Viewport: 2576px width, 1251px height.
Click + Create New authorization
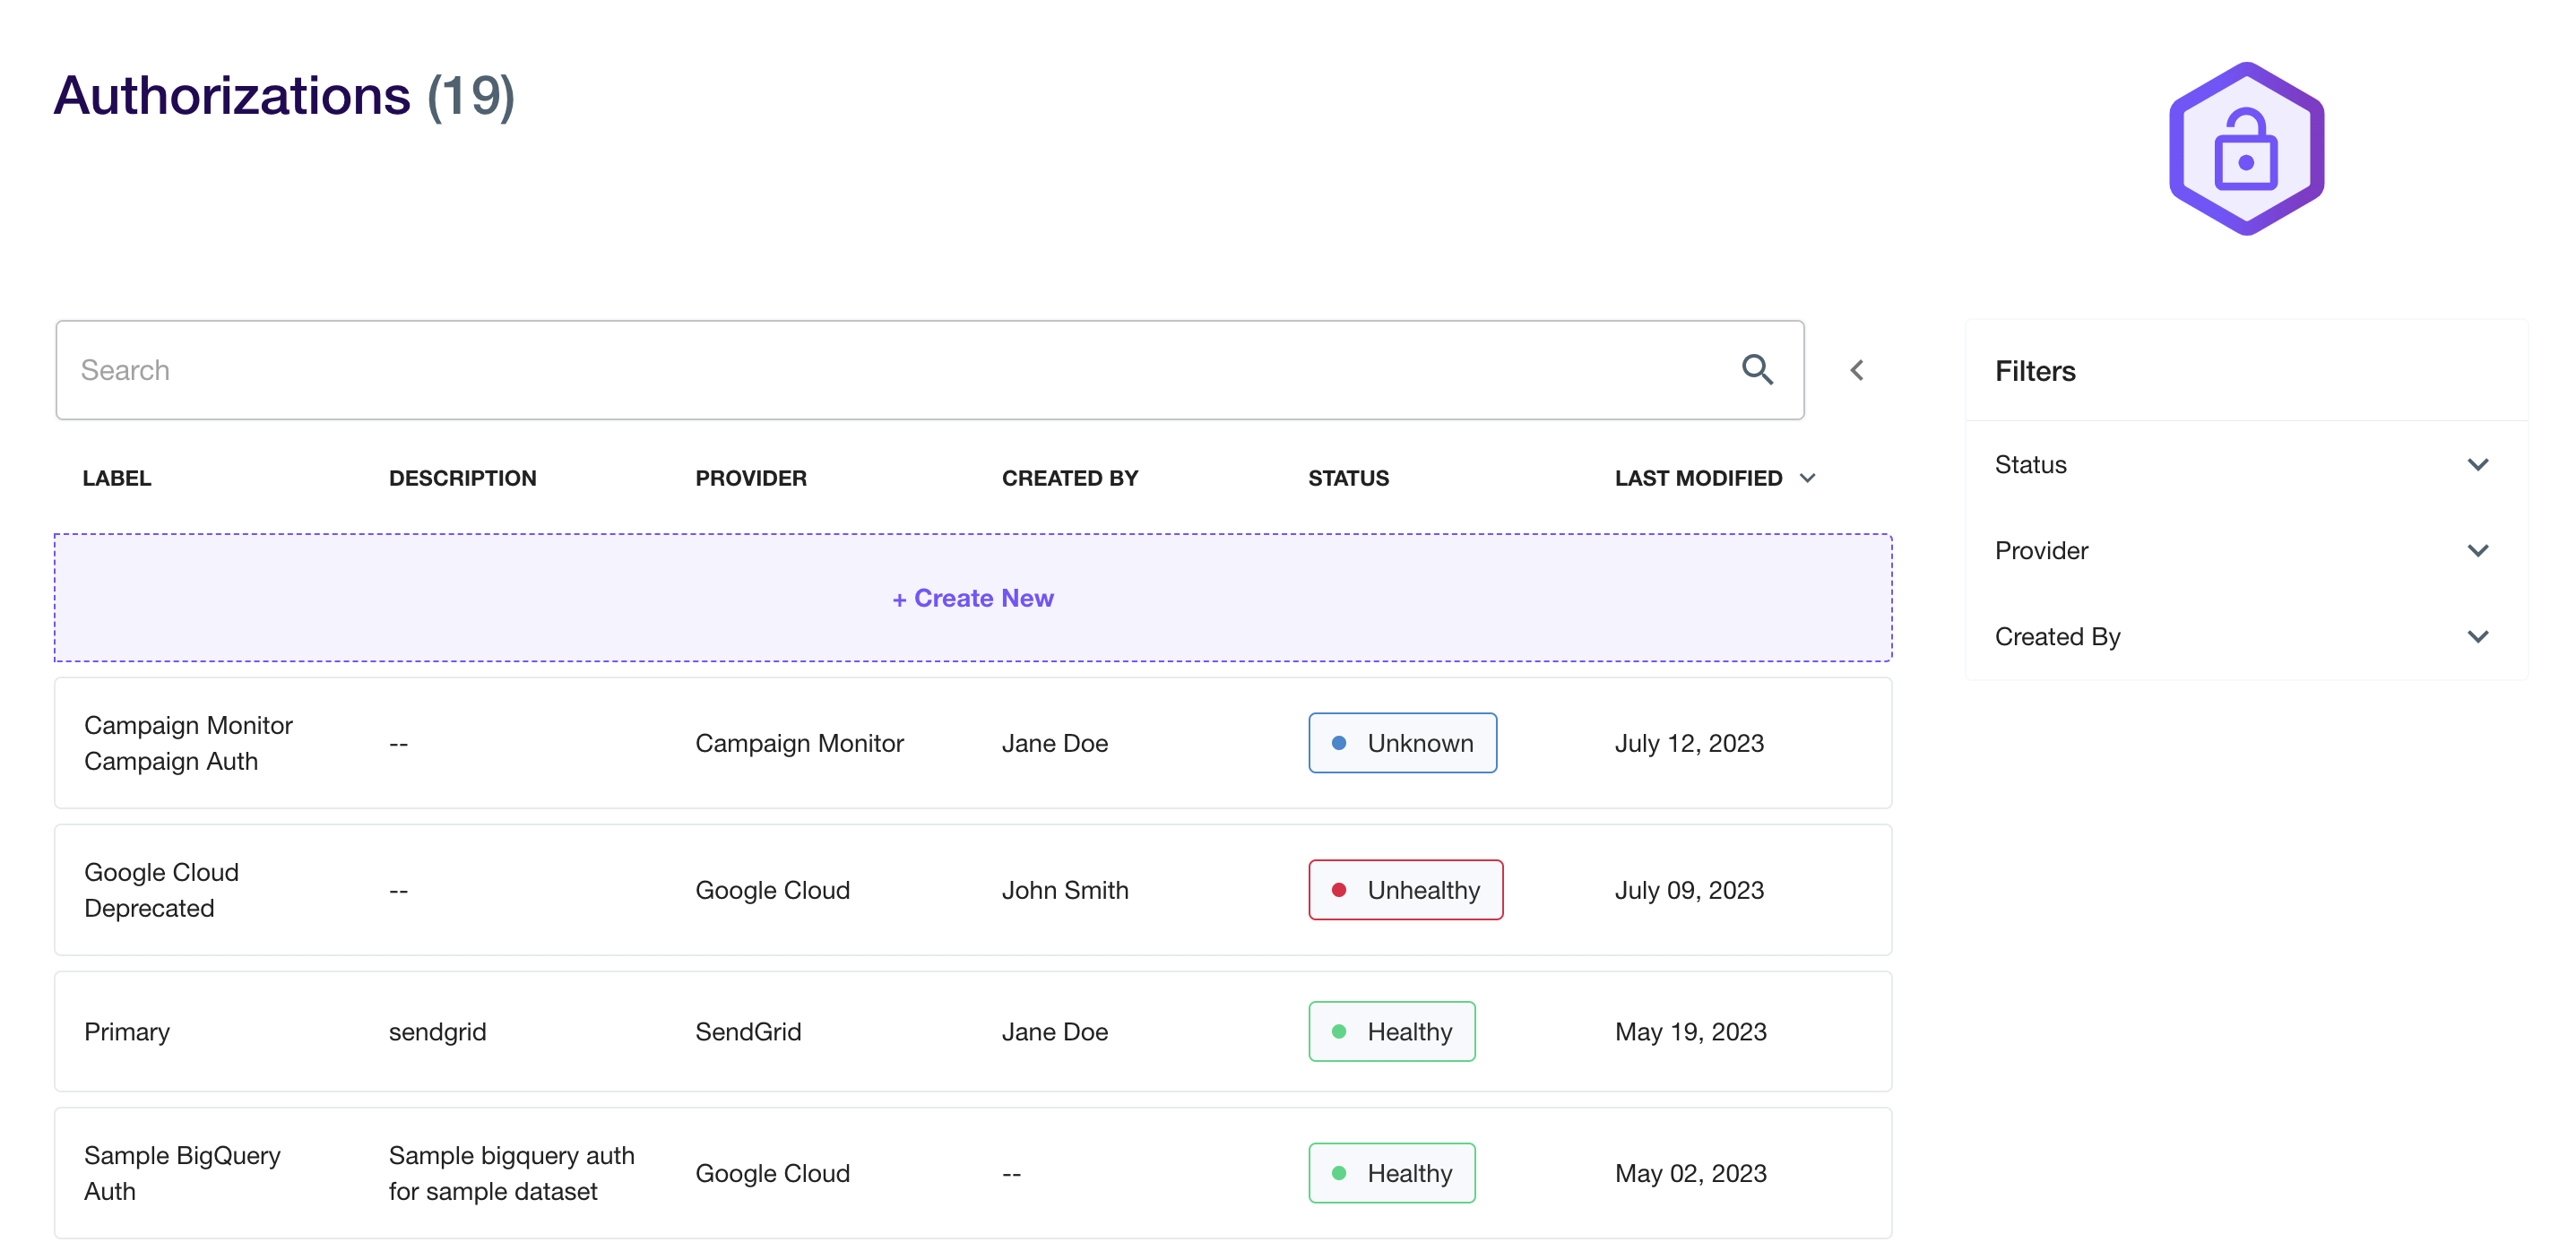point(972,597)
